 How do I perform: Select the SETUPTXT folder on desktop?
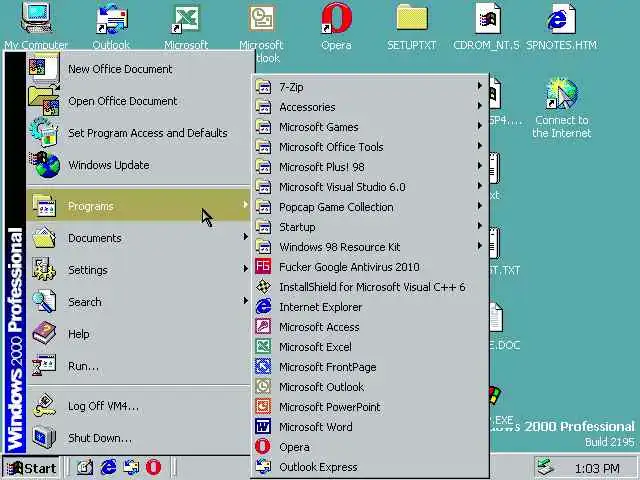tap(412, 18)
